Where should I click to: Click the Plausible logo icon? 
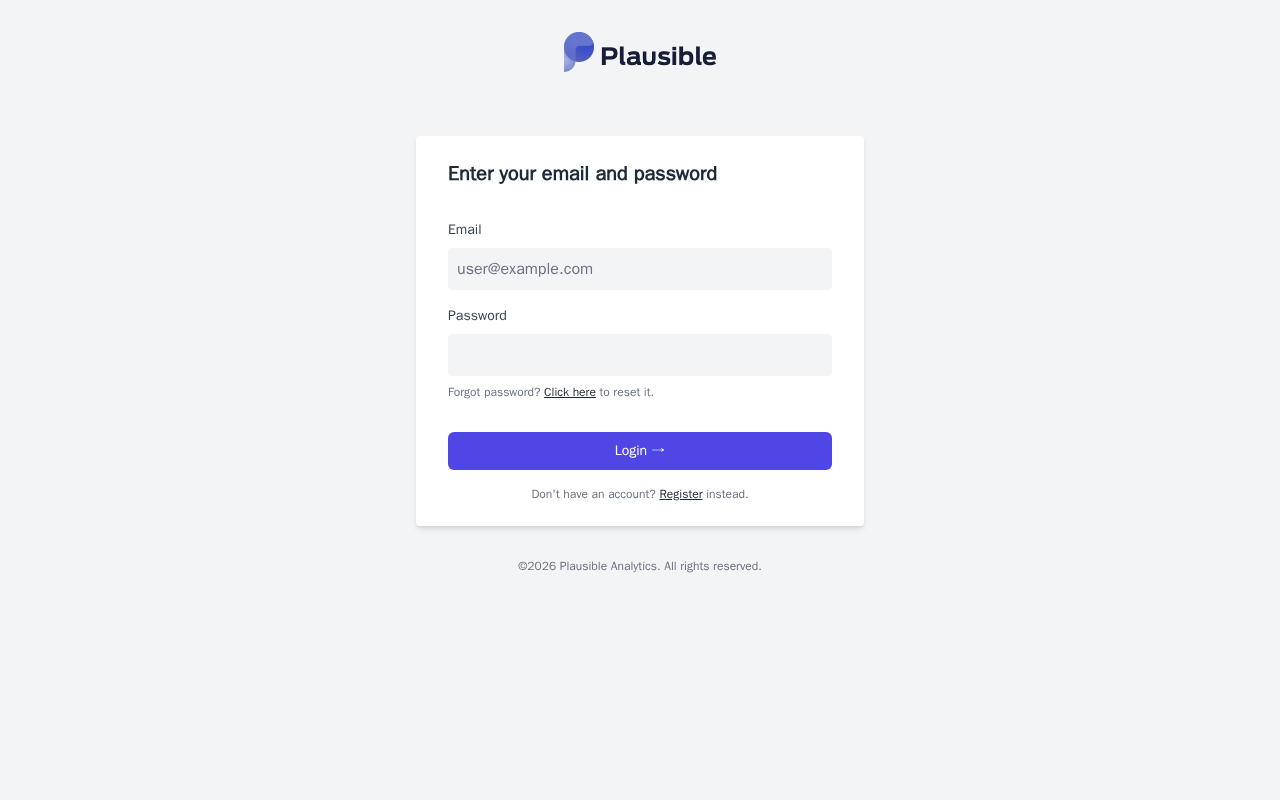pos(579,52)
